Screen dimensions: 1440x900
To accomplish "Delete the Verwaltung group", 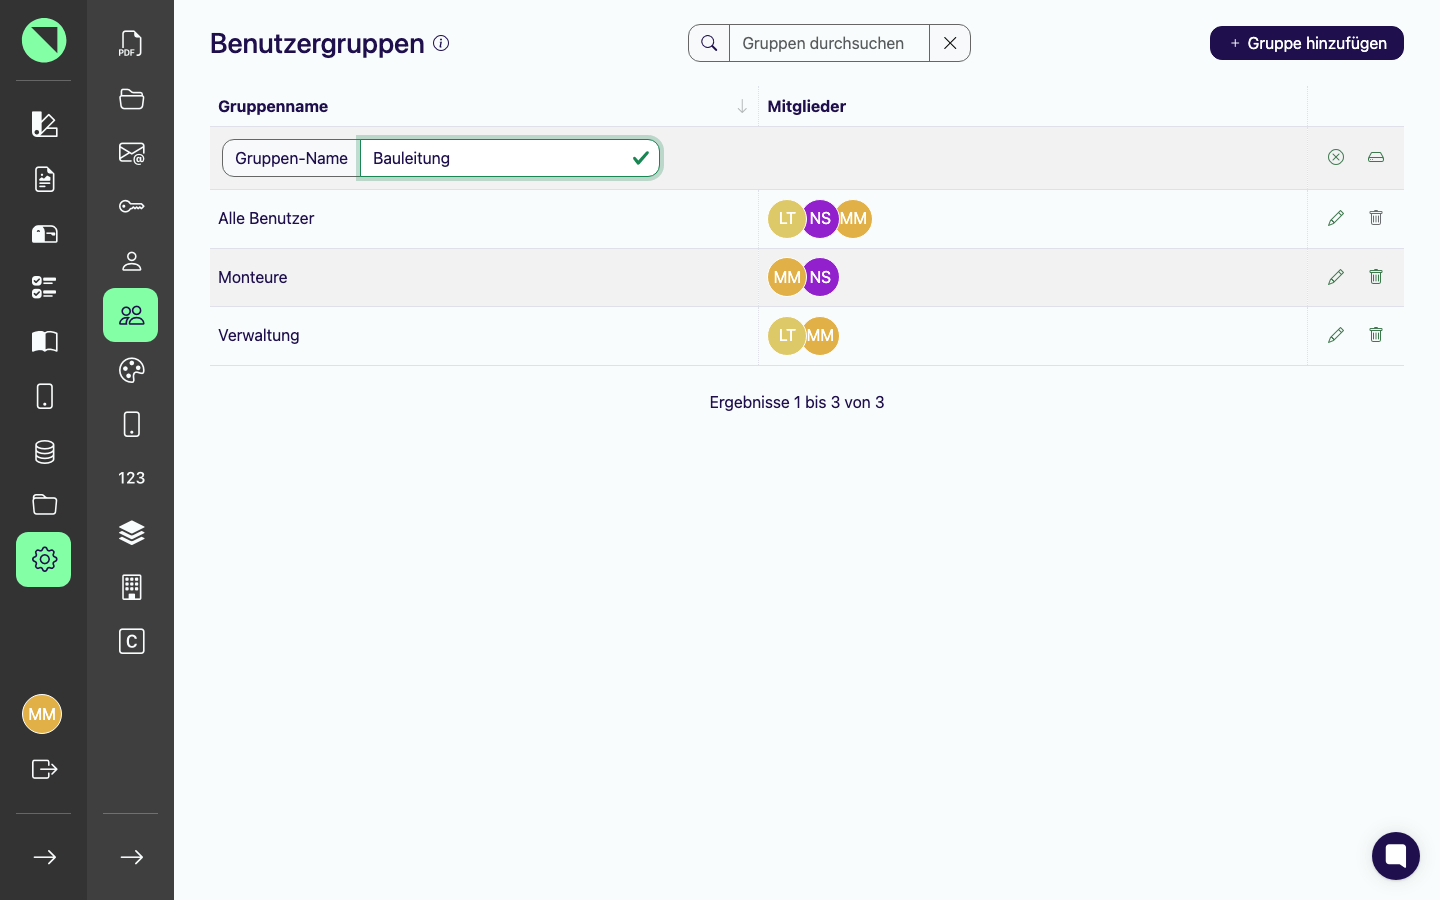I will [1376, 335].
